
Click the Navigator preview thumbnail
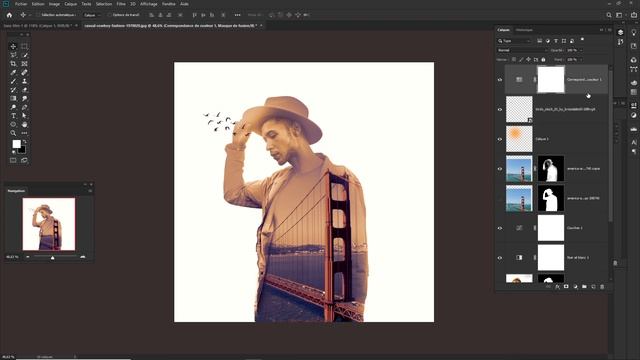(49, 224)
